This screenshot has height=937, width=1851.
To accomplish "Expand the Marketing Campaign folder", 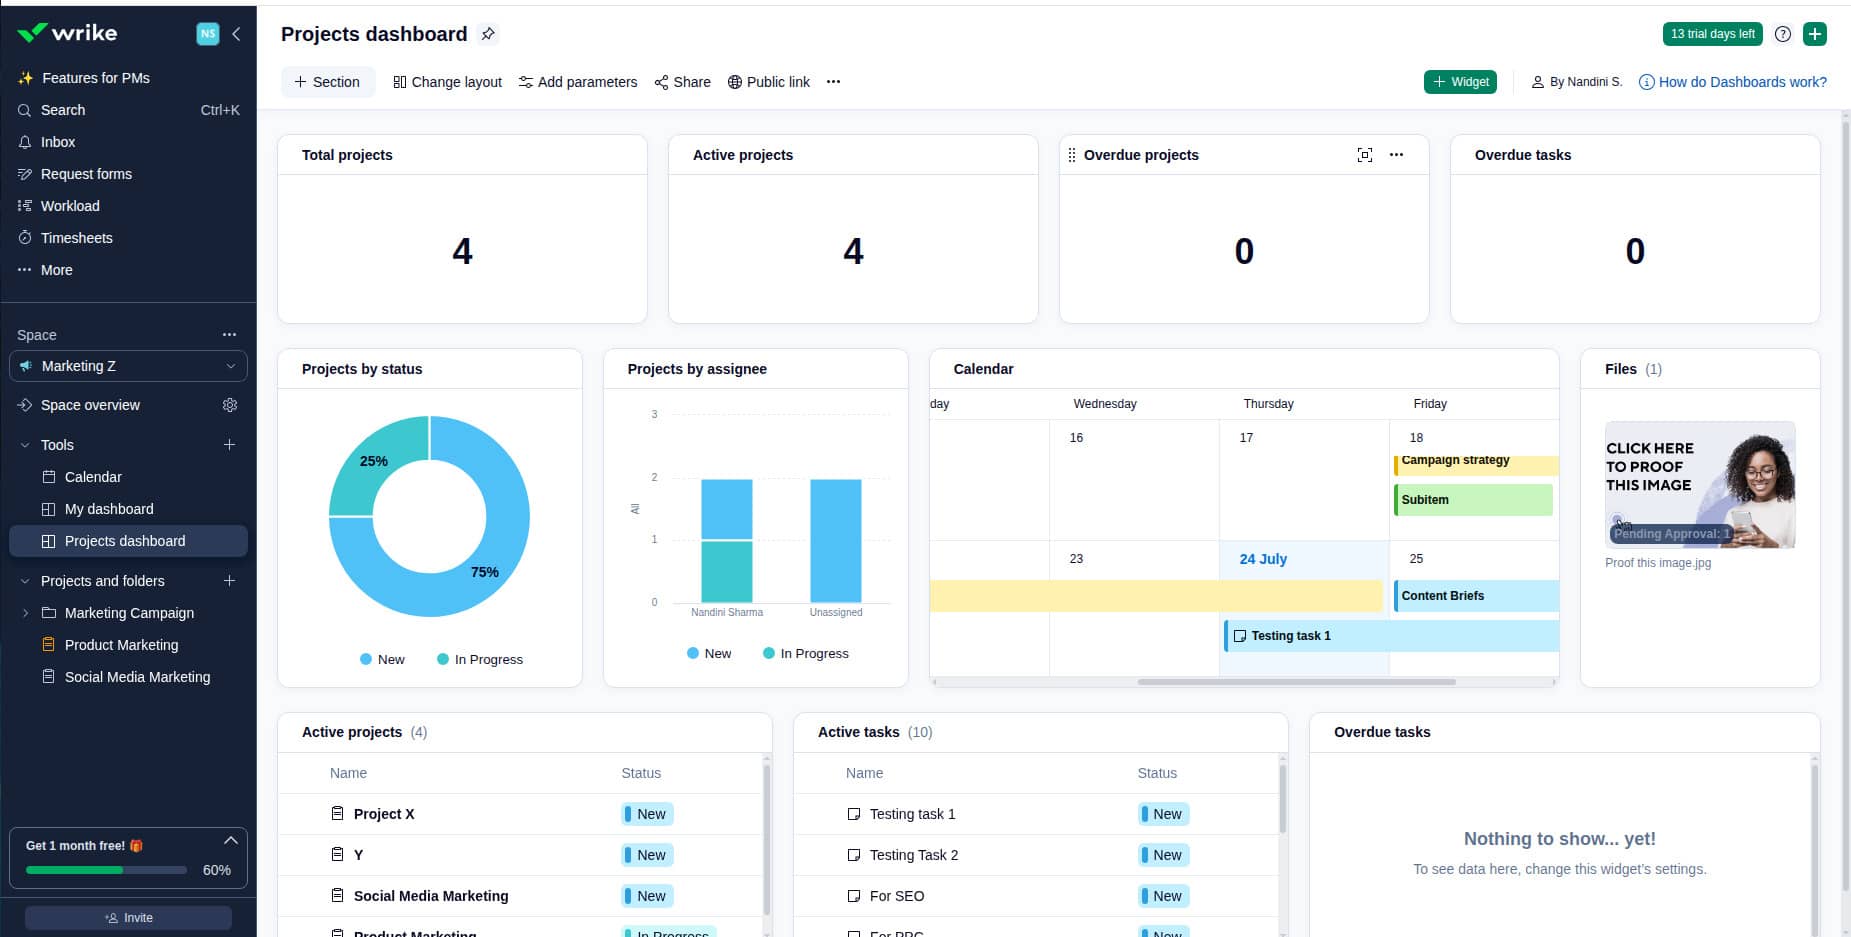I will [25, 613].
